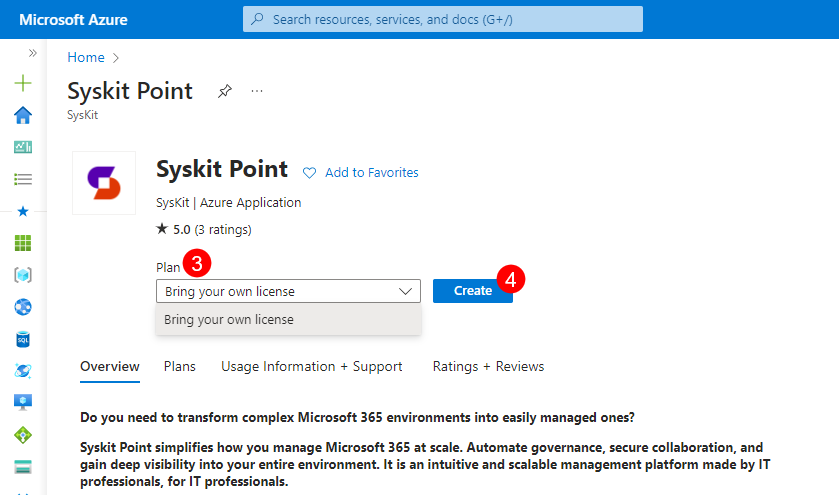Screen dimensions: 839x495
Task: Click the SysKit | Azure Application text
Action: point(228,203)
